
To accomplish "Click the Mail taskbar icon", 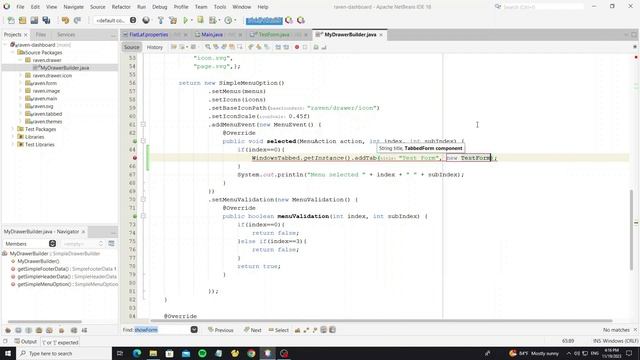I will tap(186, 353).
